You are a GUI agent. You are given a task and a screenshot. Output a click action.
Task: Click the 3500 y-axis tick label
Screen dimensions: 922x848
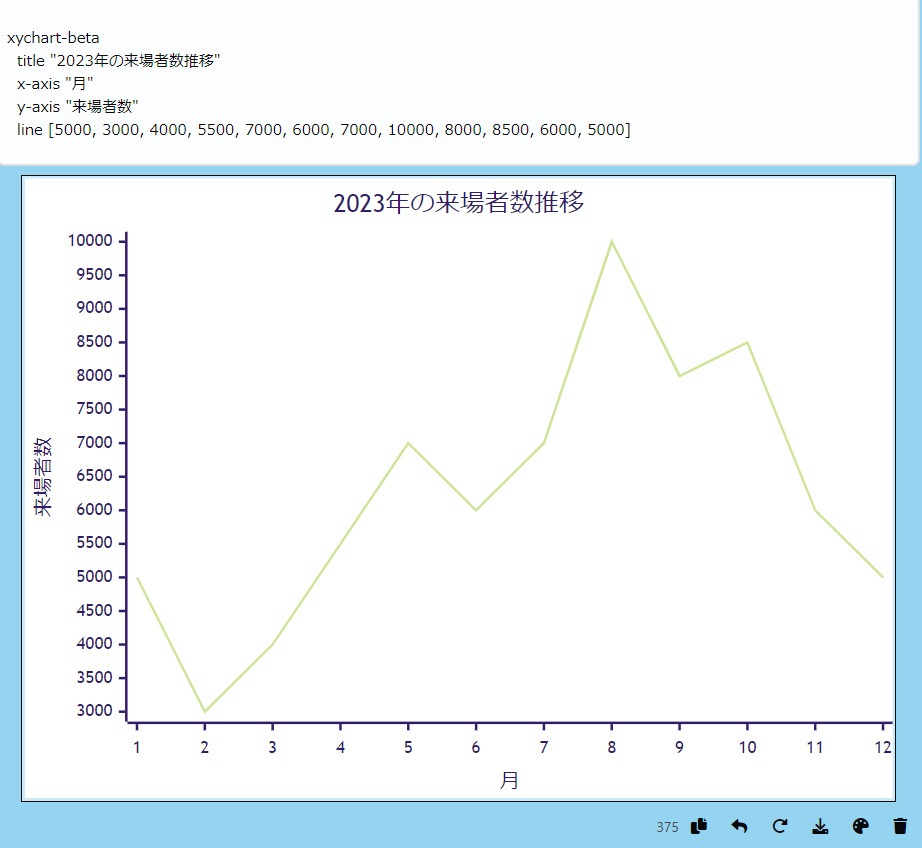pyautogui.click(x=94, y=677)
